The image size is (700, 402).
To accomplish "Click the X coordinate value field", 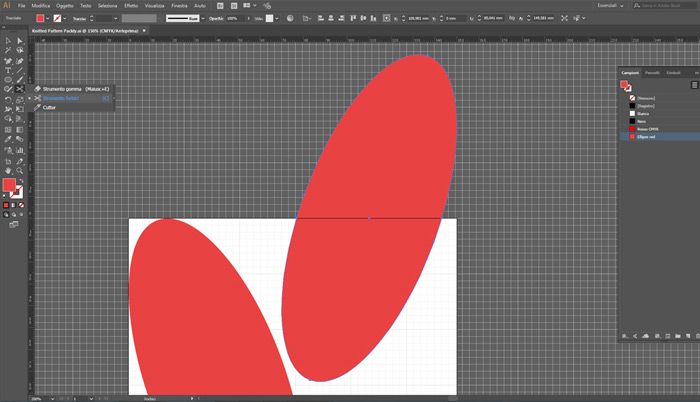I will [x=418, y=18].
